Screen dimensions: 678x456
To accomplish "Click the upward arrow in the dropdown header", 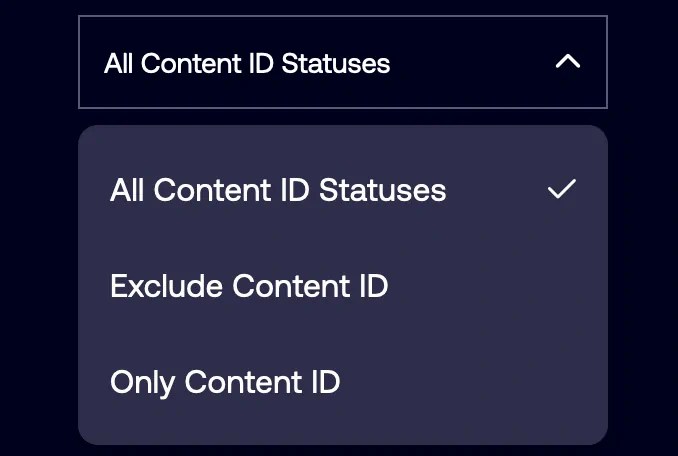I will click(567, 63).
